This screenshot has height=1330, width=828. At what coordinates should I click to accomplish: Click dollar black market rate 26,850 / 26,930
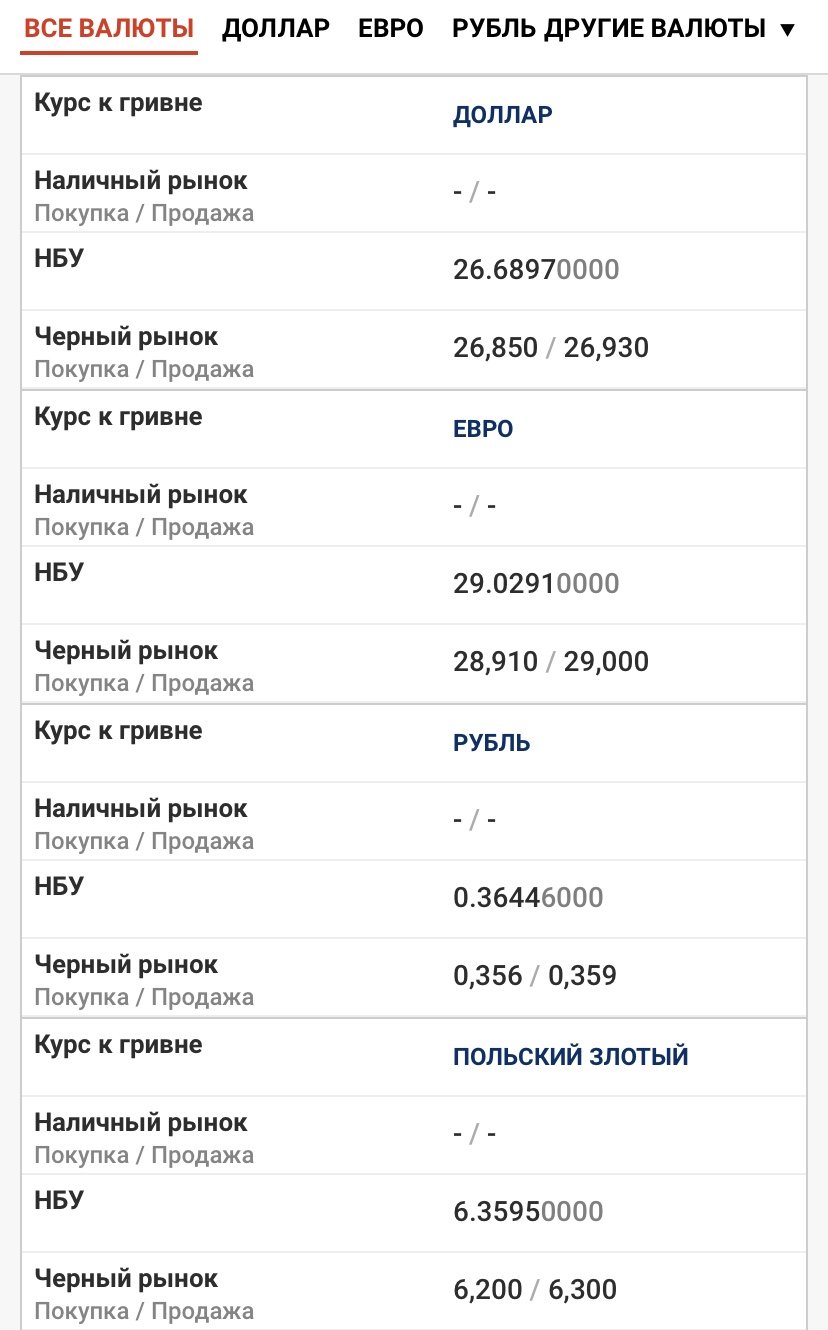coord(551,348)
